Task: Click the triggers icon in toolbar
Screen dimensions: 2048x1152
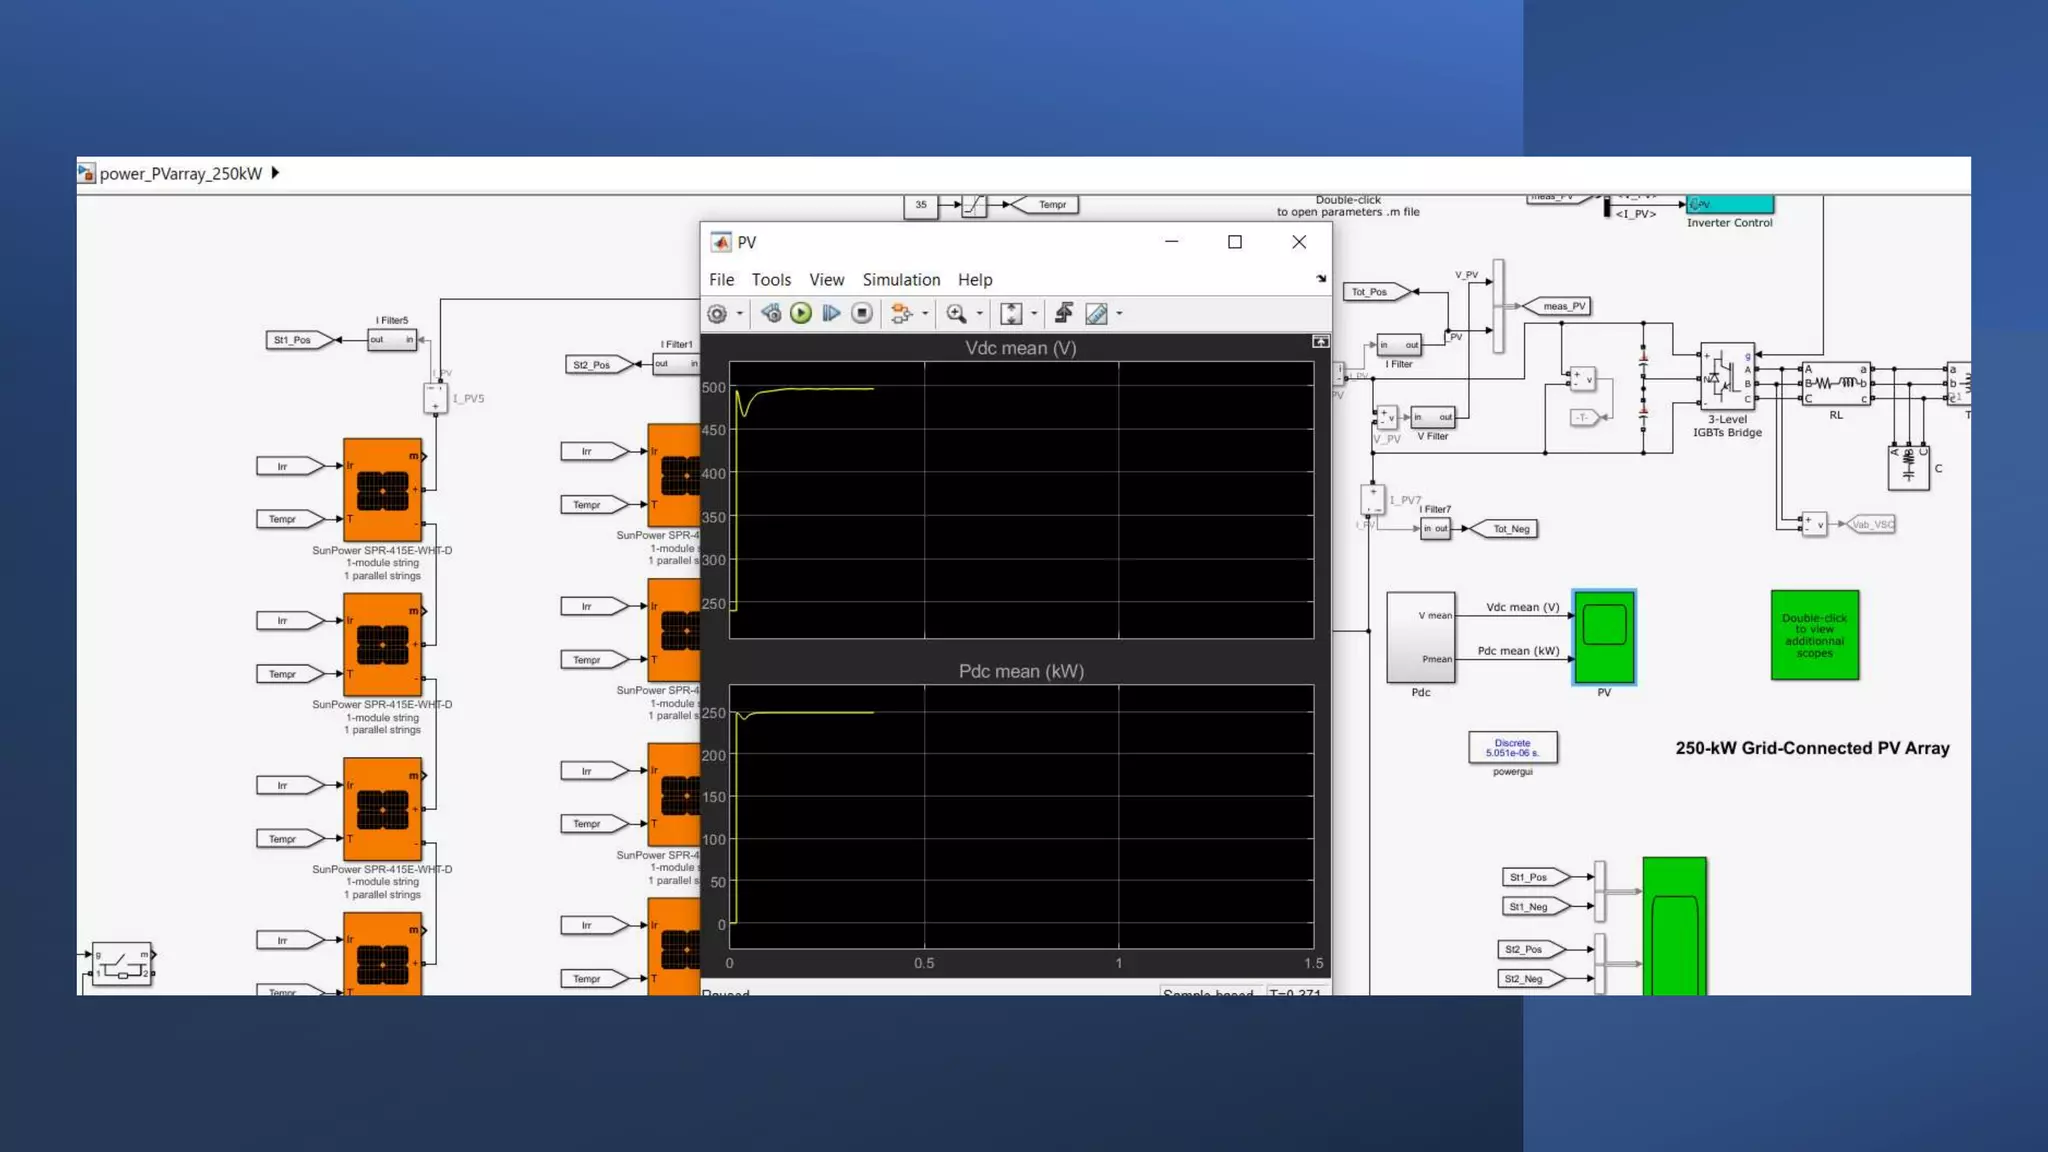Action: click(1064, 314)
